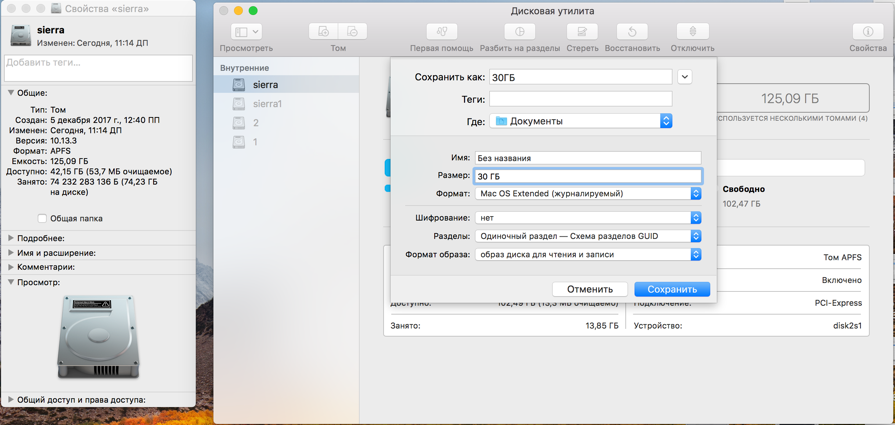This screenshot has width=895, height=425.
Task: Click the Size field showing 30 ГБ
Action: coord(588,176)
